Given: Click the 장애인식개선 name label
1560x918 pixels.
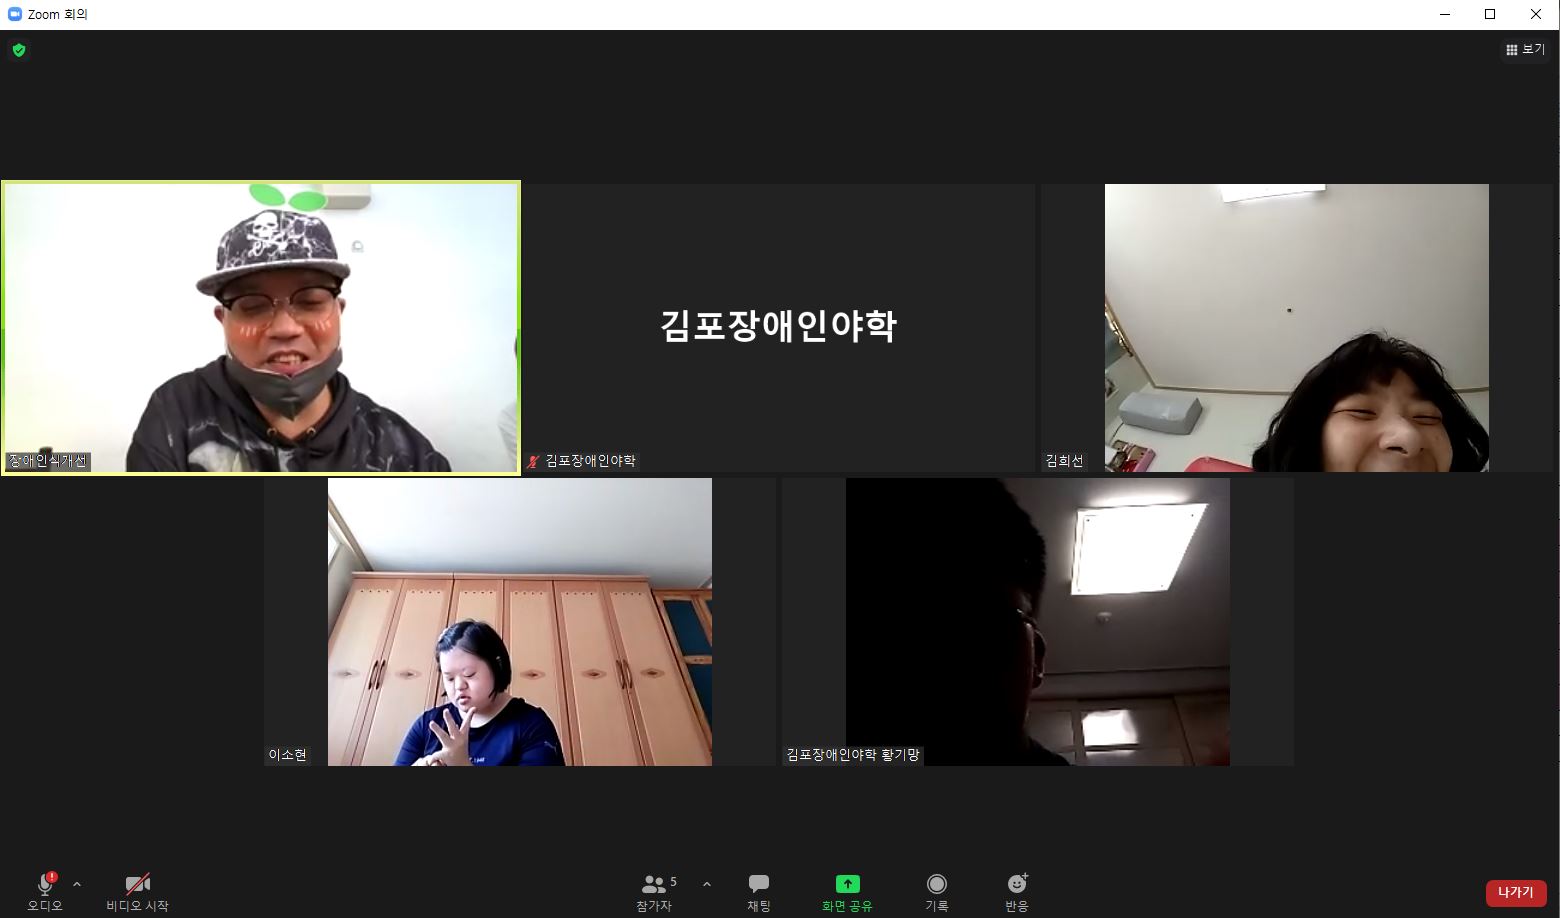Looking at the screenshot, I should 48,461.
